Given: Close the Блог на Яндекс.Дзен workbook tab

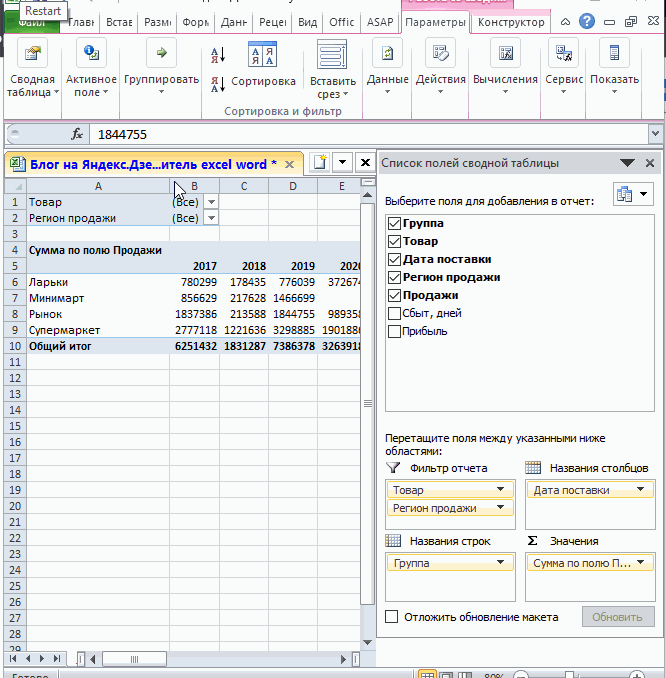Looking at the screenshot, I should [289, 164].
